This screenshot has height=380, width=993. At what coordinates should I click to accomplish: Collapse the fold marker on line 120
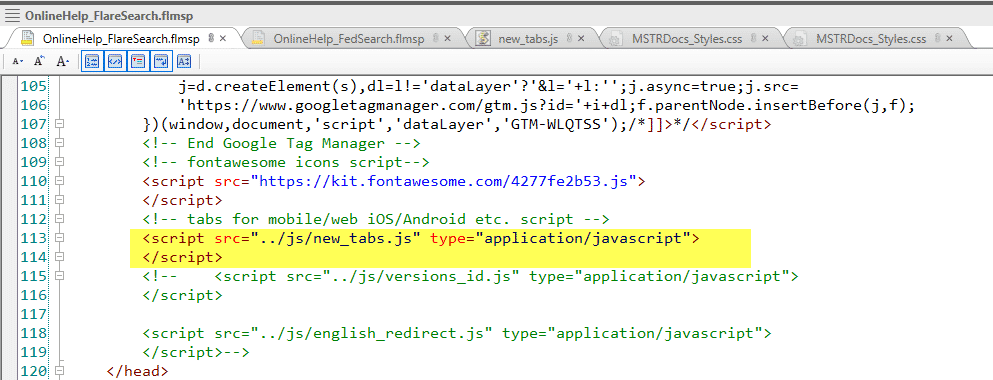click(x=60, y=370)
